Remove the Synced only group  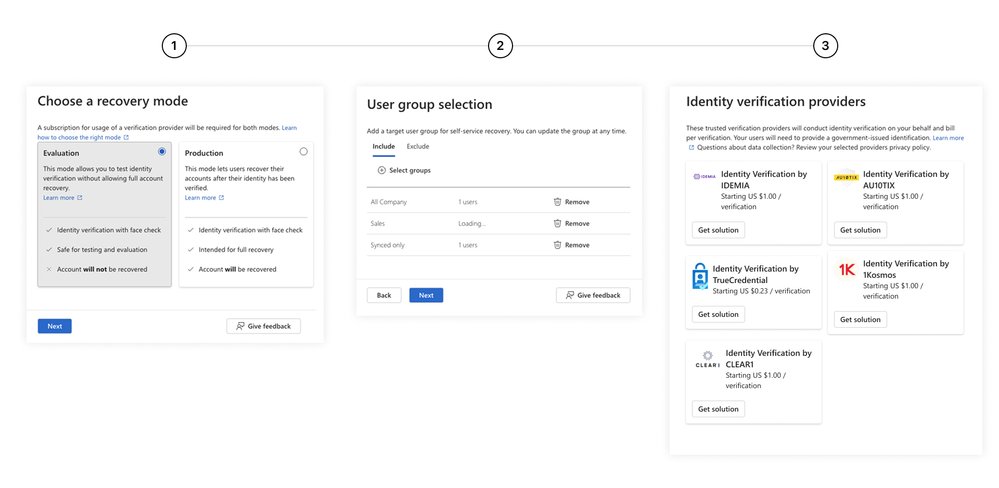571,245
